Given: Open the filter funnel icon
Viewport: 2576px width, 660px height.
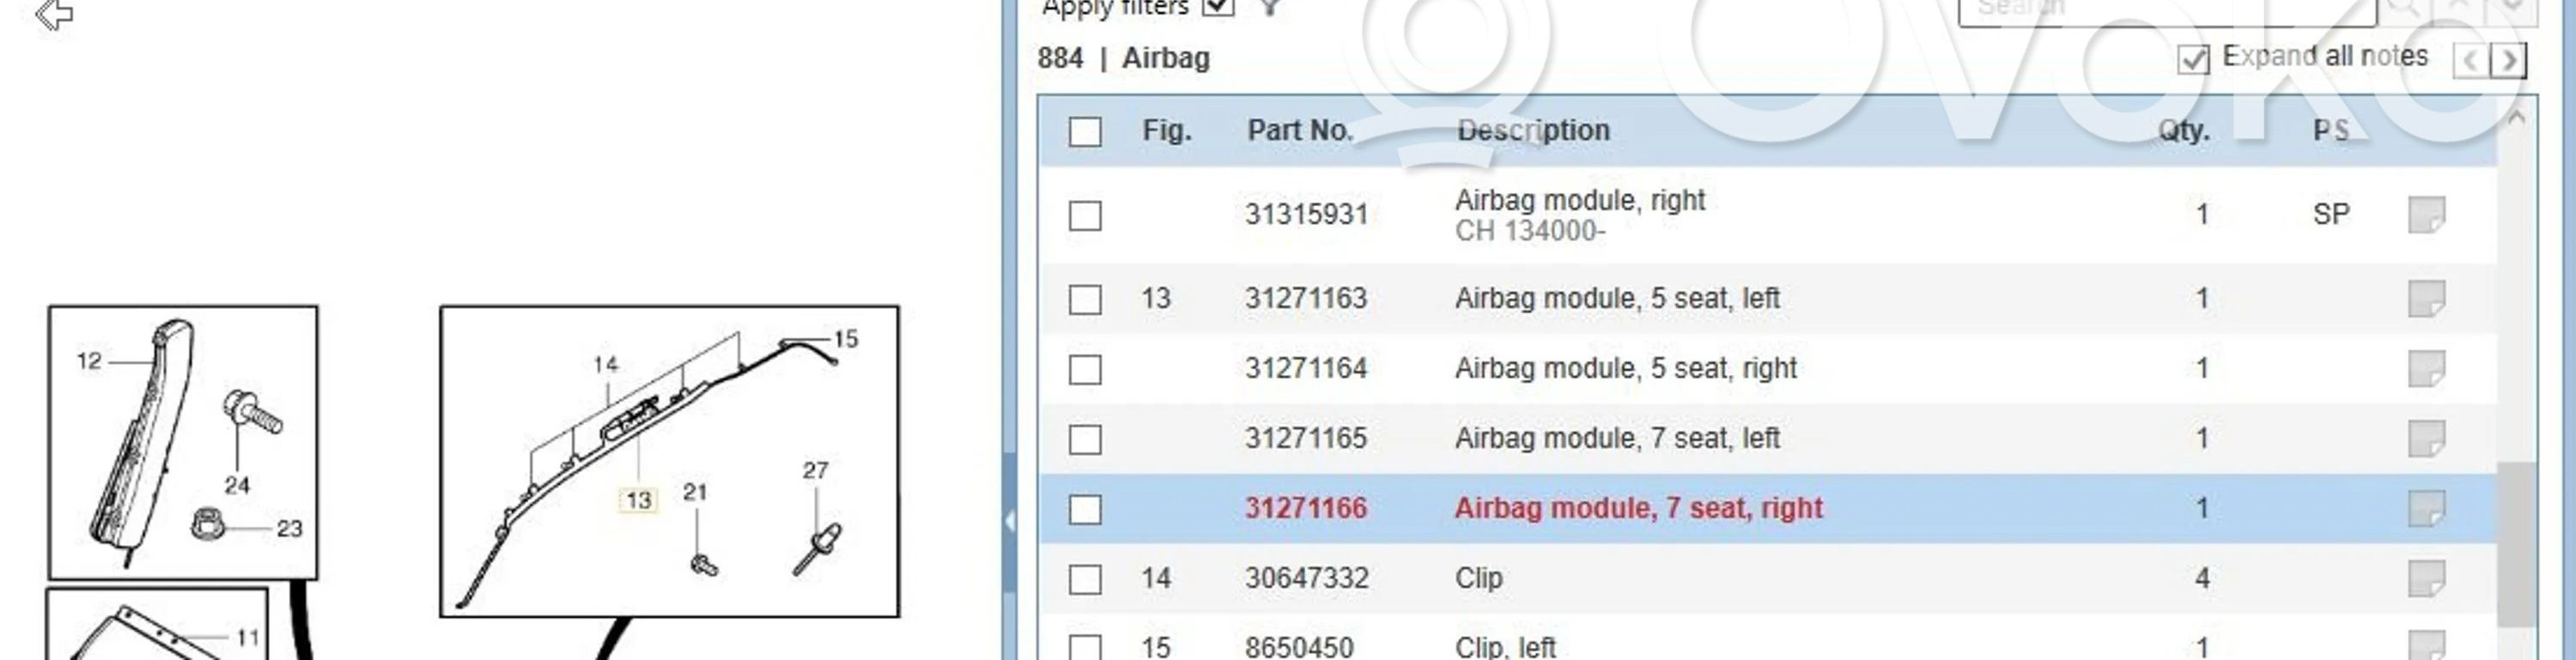Looking at the screenshot, I should [1270, 8].
